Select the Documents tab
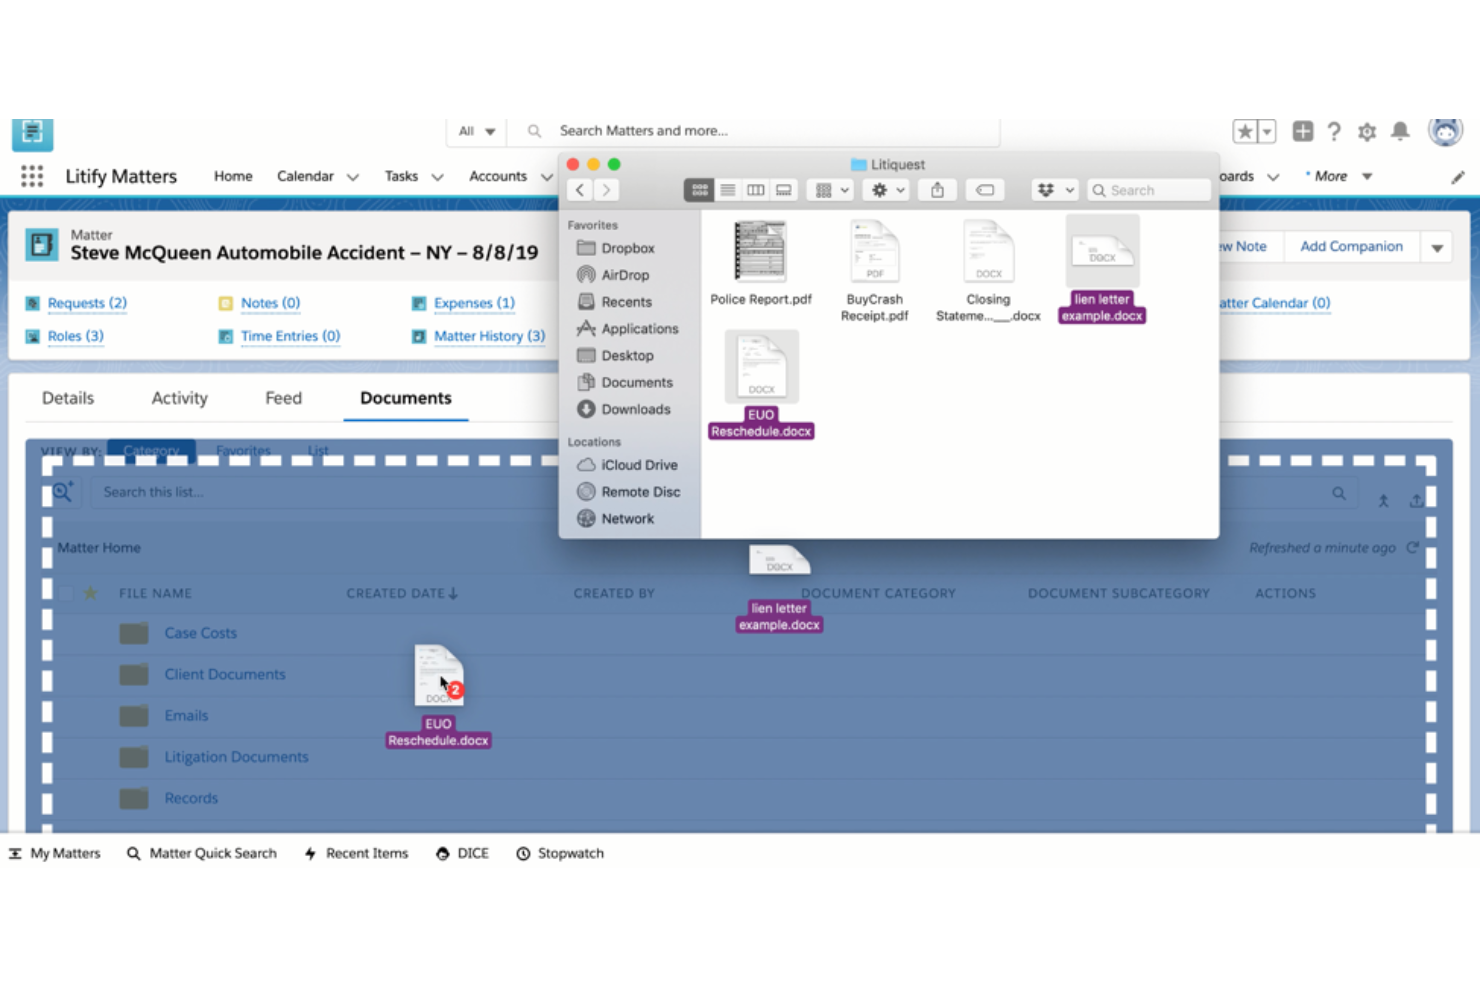Screen dimensions: 1480x987 pyautogui.click(x=406, y=398)
